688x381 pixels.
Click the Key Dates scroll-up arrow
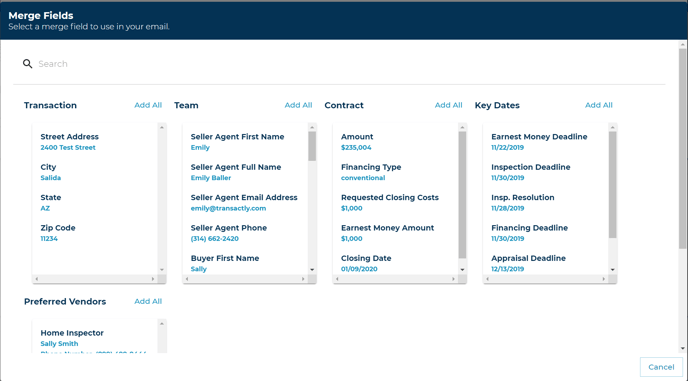(x=613, y=127)
